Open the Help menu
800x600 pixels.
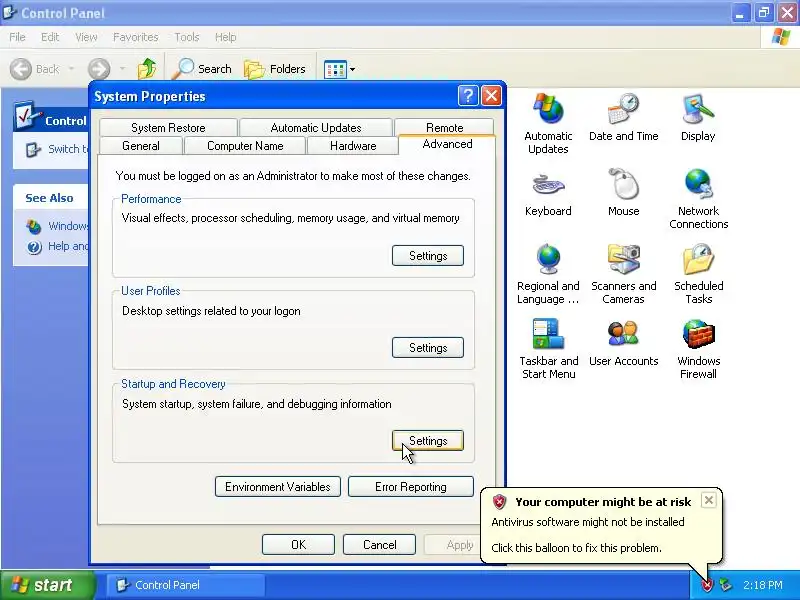point(225,37)
